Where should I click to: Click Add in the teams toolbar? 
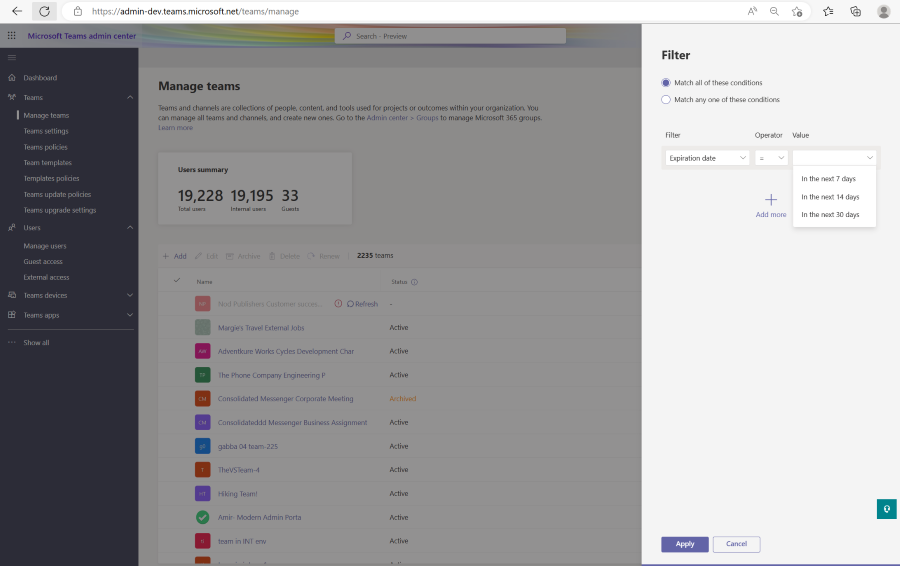pos(174,256)
